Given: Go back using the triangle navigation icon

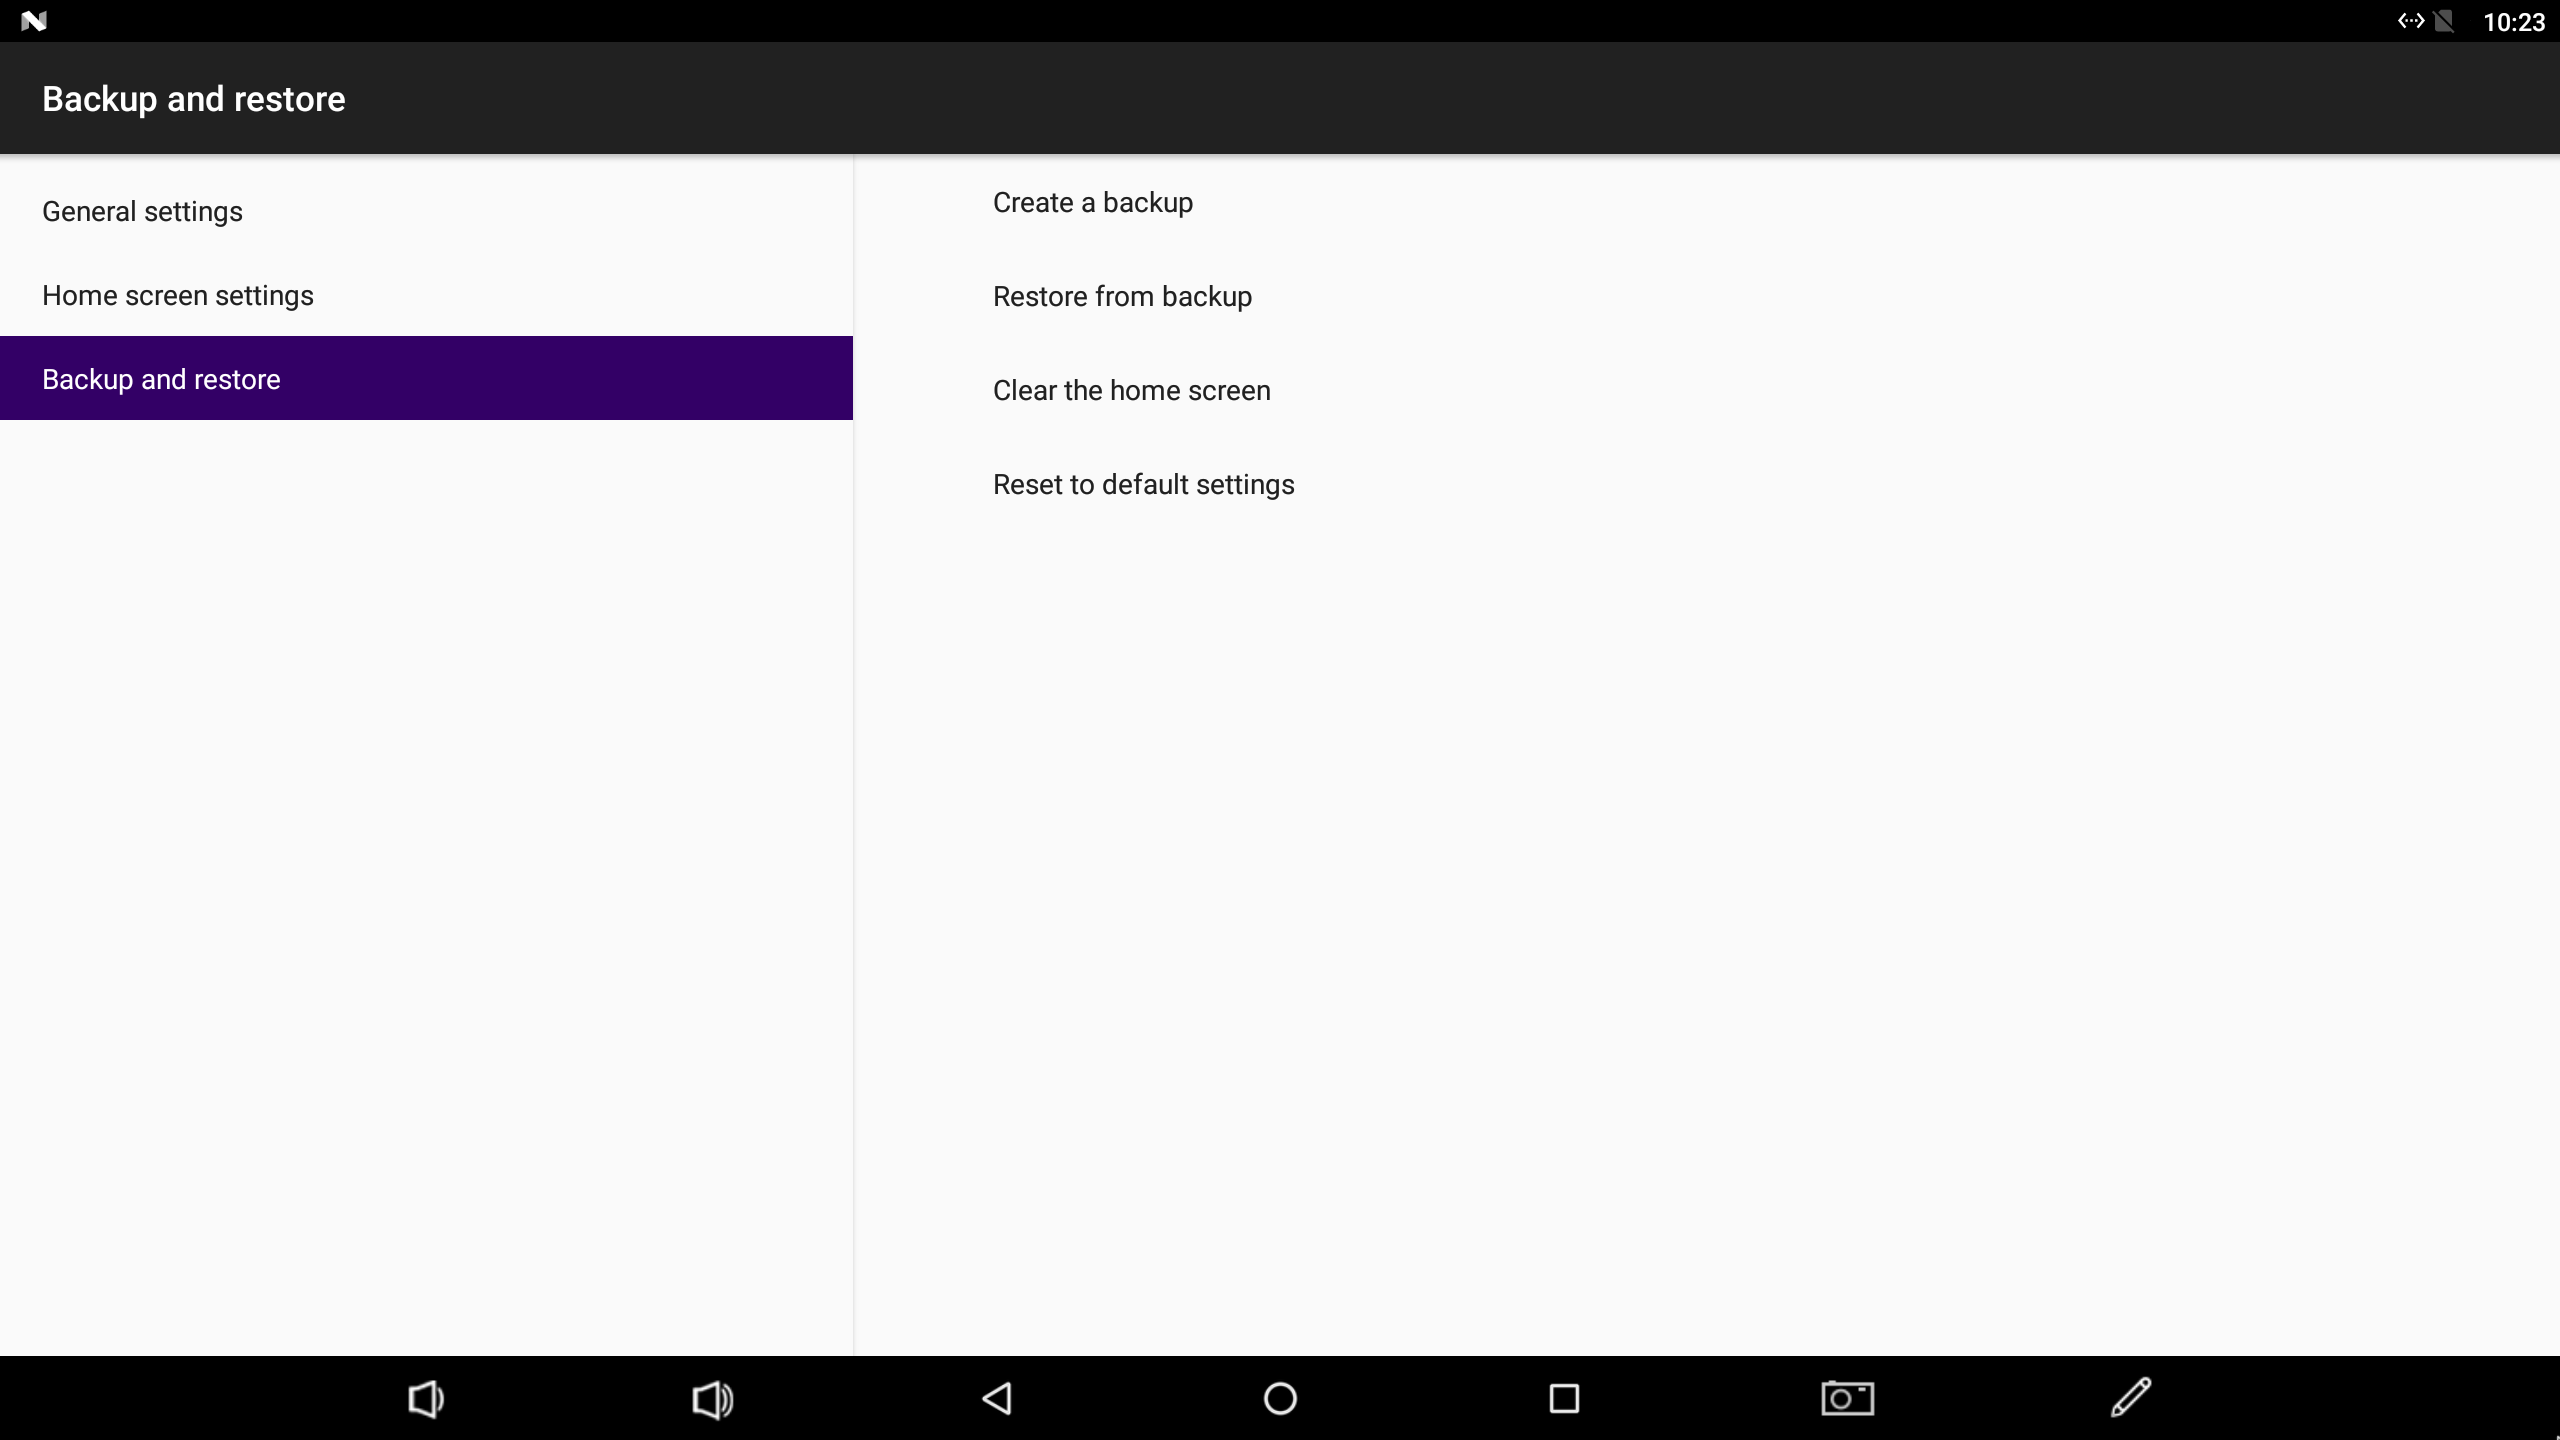Looking at the screenshot, I should pos(997,1398).
